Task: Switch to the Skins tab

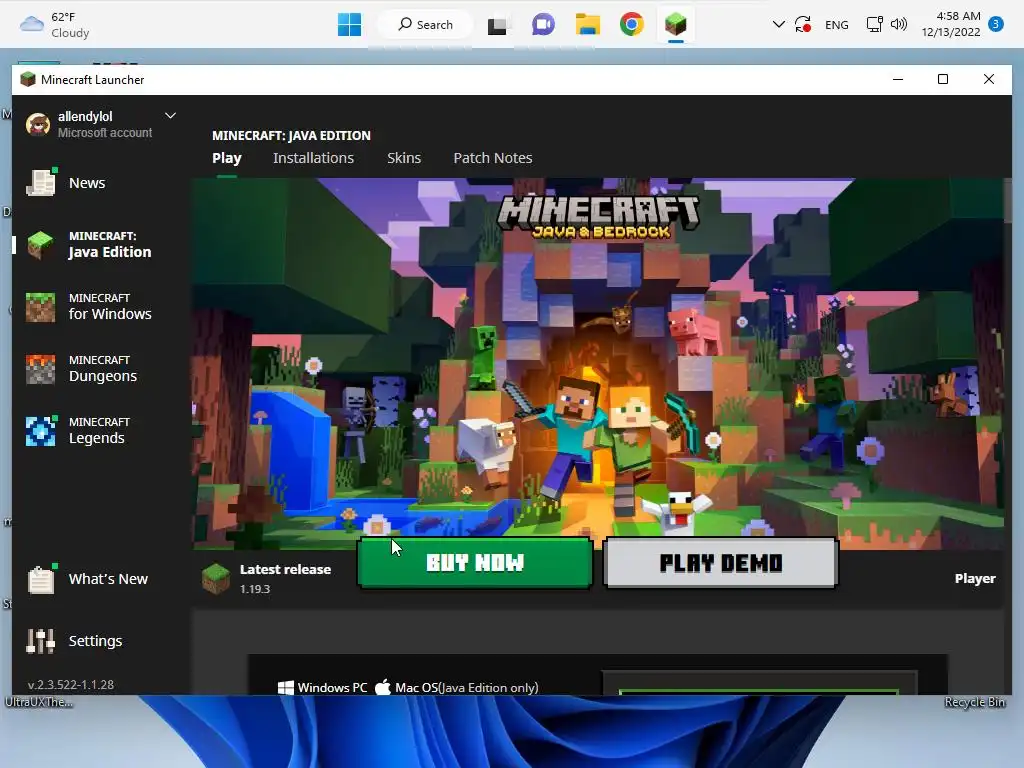Action: coord(404,158)
